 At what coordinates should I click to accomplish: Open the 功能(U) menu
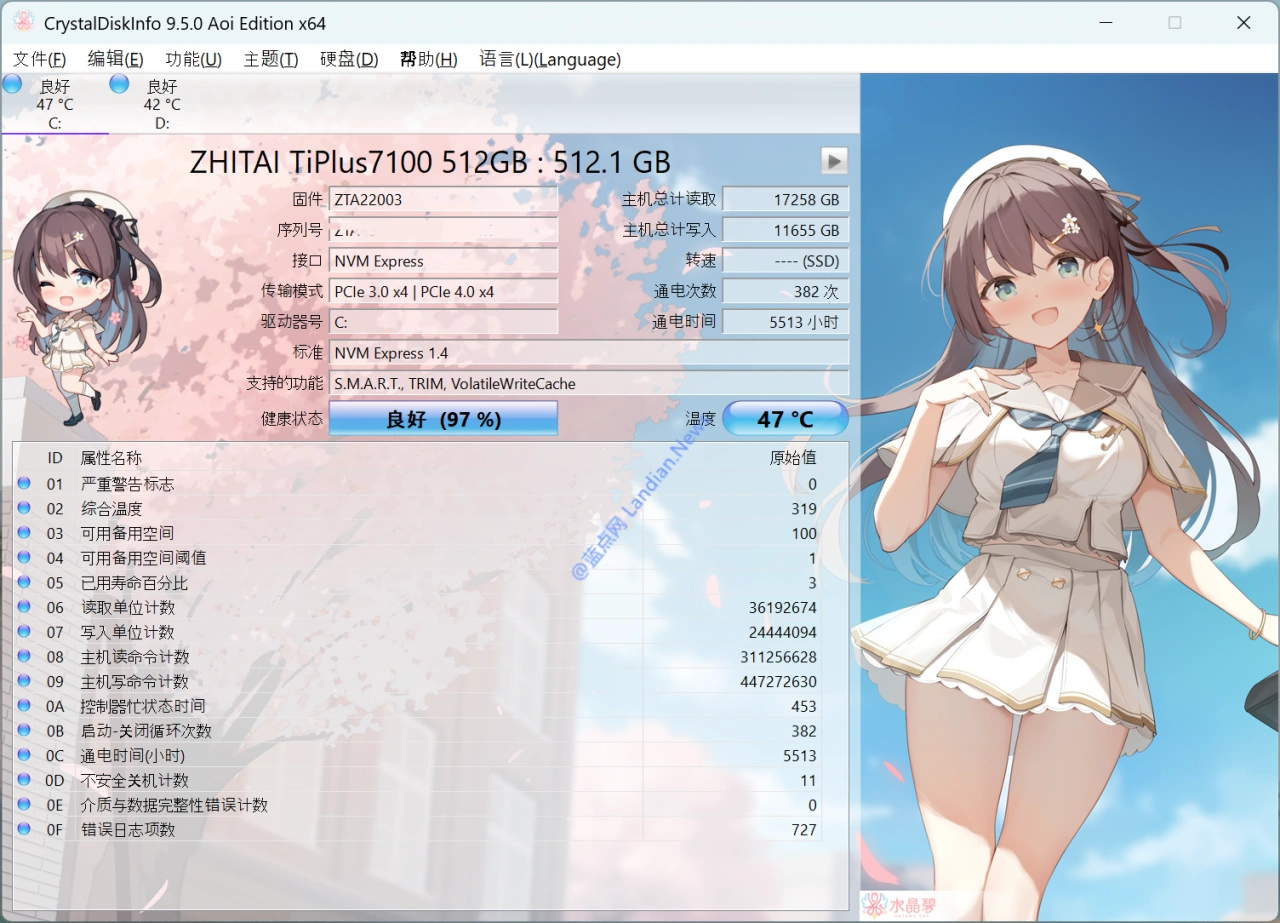193,59
